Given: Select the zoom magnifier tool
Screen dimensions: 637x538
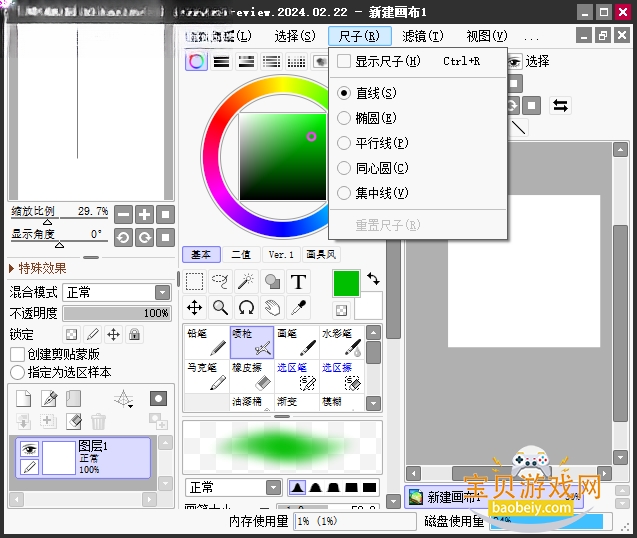Looking at the screenshot, I should (220, 308).
